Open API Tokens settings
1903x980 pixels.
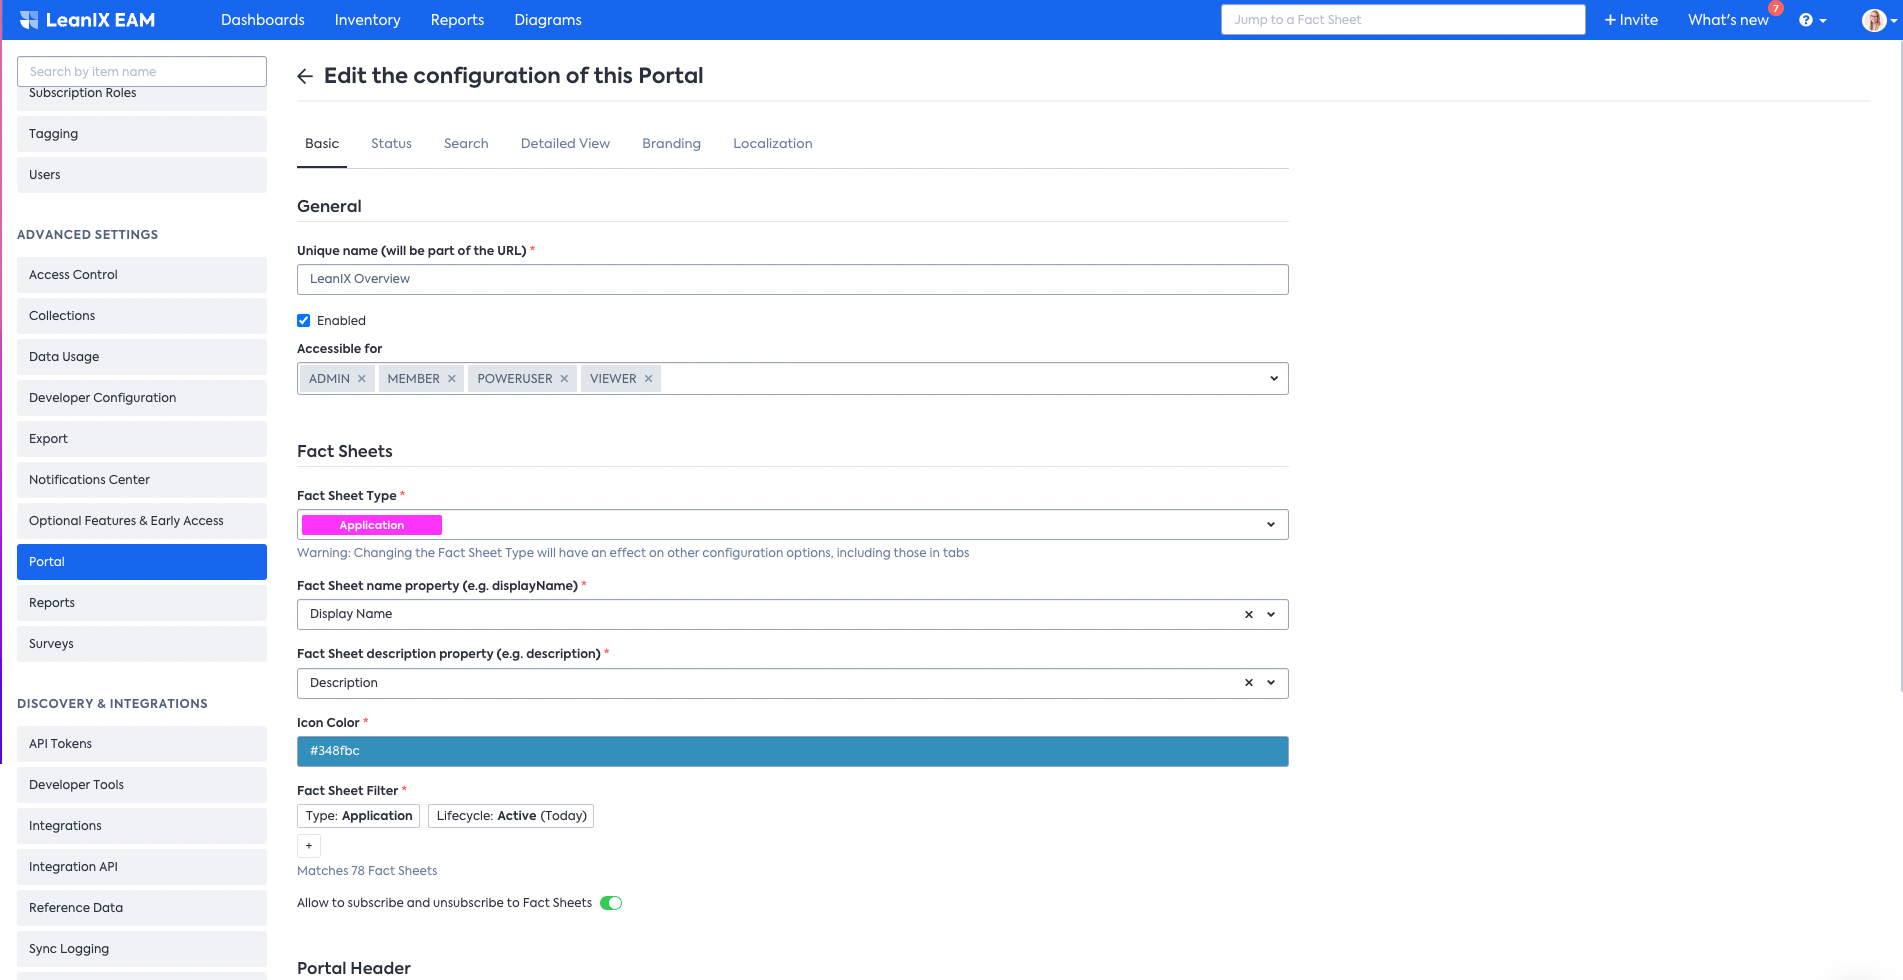(x=142, y=744)
